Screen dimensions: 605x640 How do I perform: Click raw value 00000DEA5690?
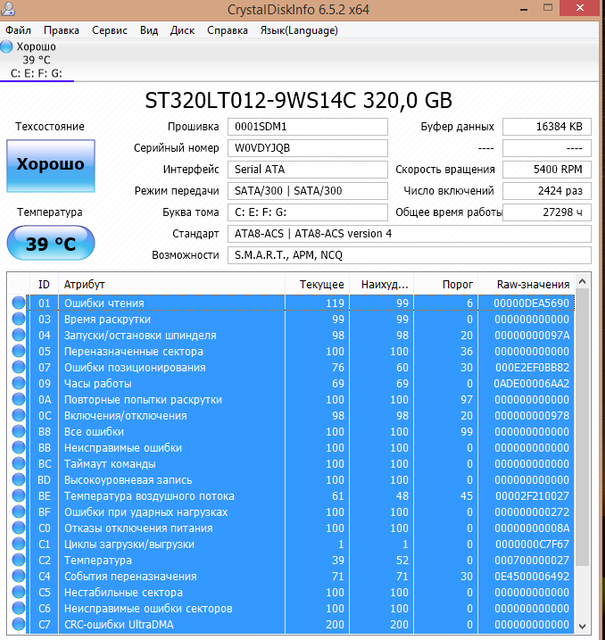click(531, 303)
